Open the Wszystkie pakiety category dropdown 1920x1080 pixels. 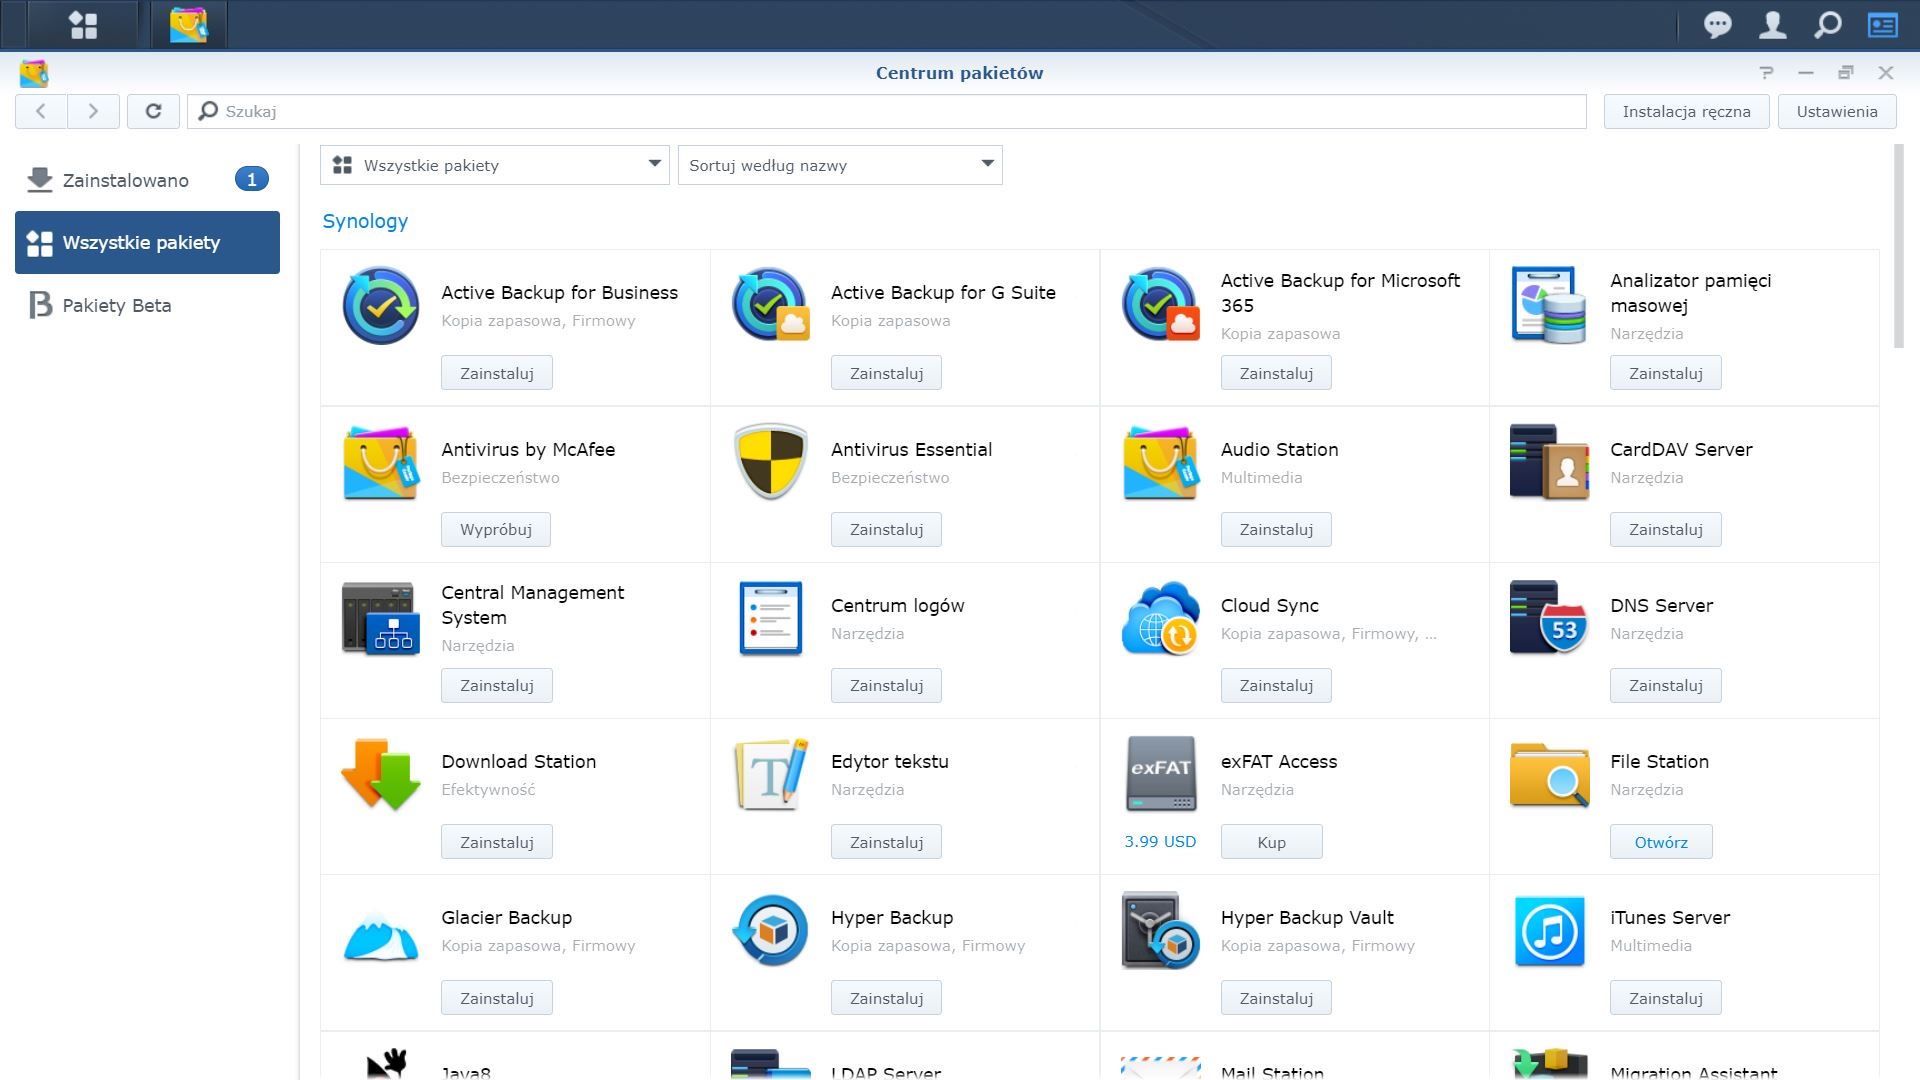(495, 165)
